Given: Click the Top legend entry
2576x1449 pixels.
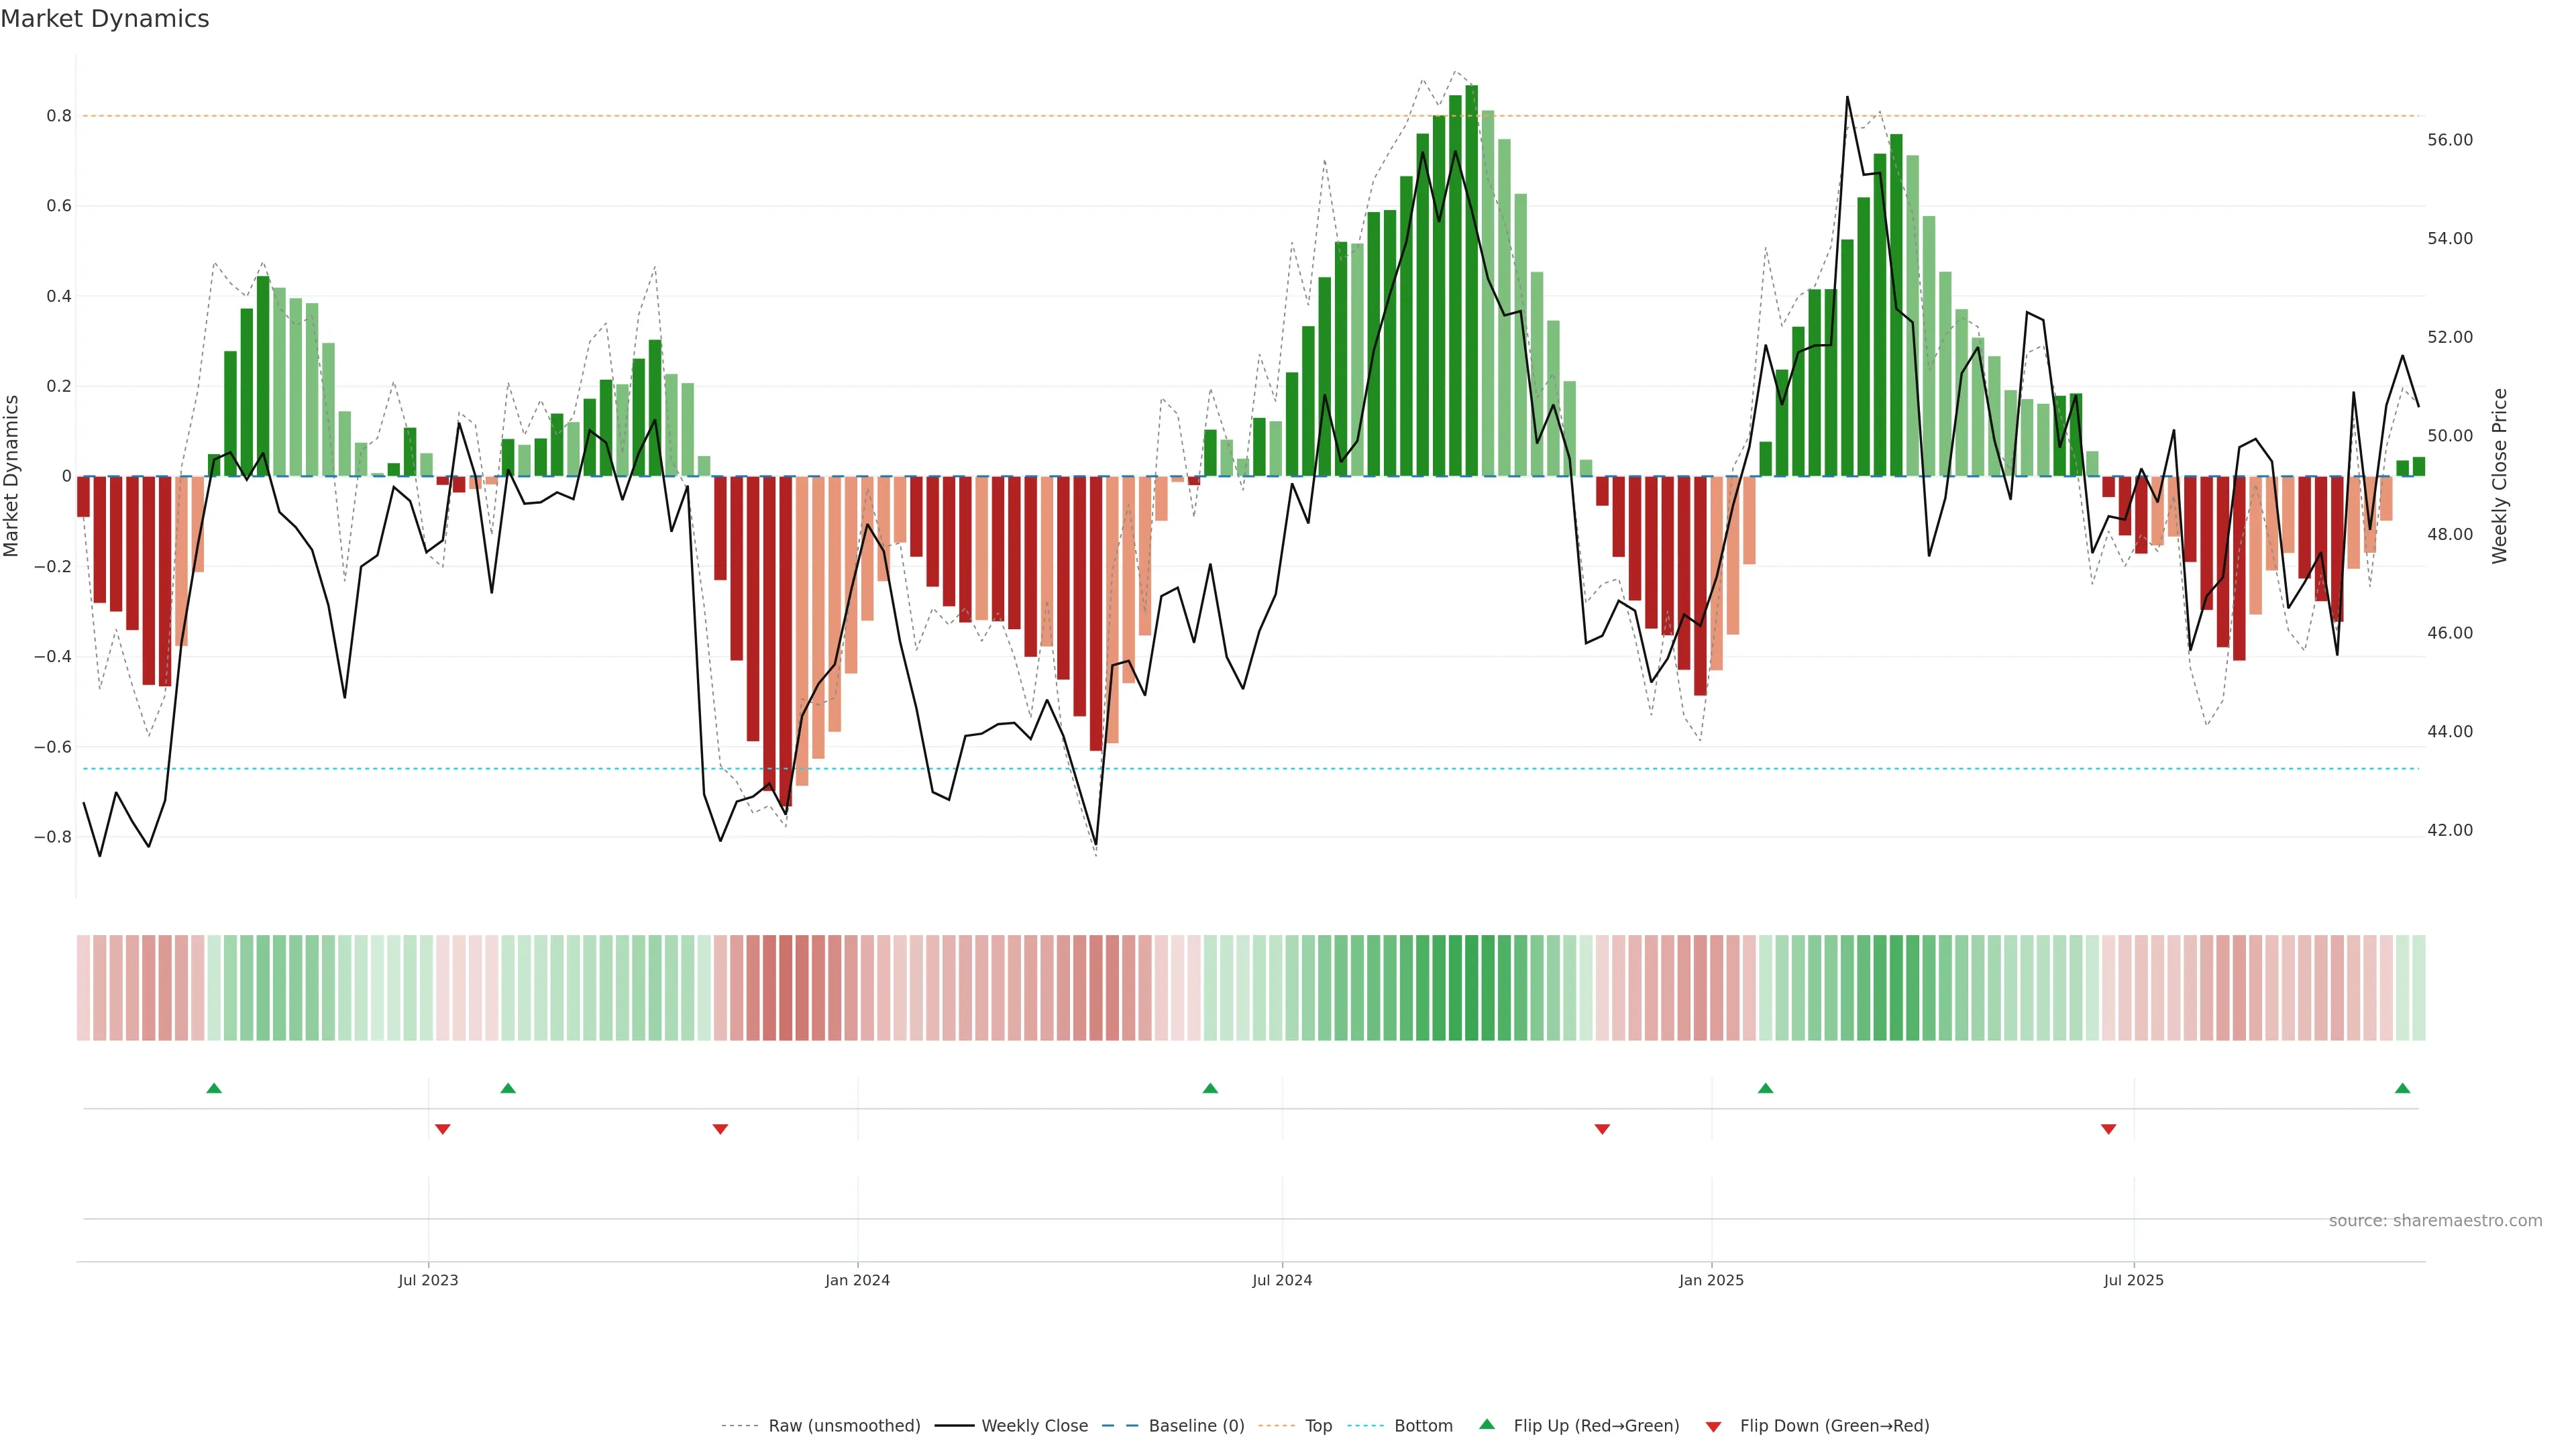Looking at the screenshot, I should (1318, 1426).
